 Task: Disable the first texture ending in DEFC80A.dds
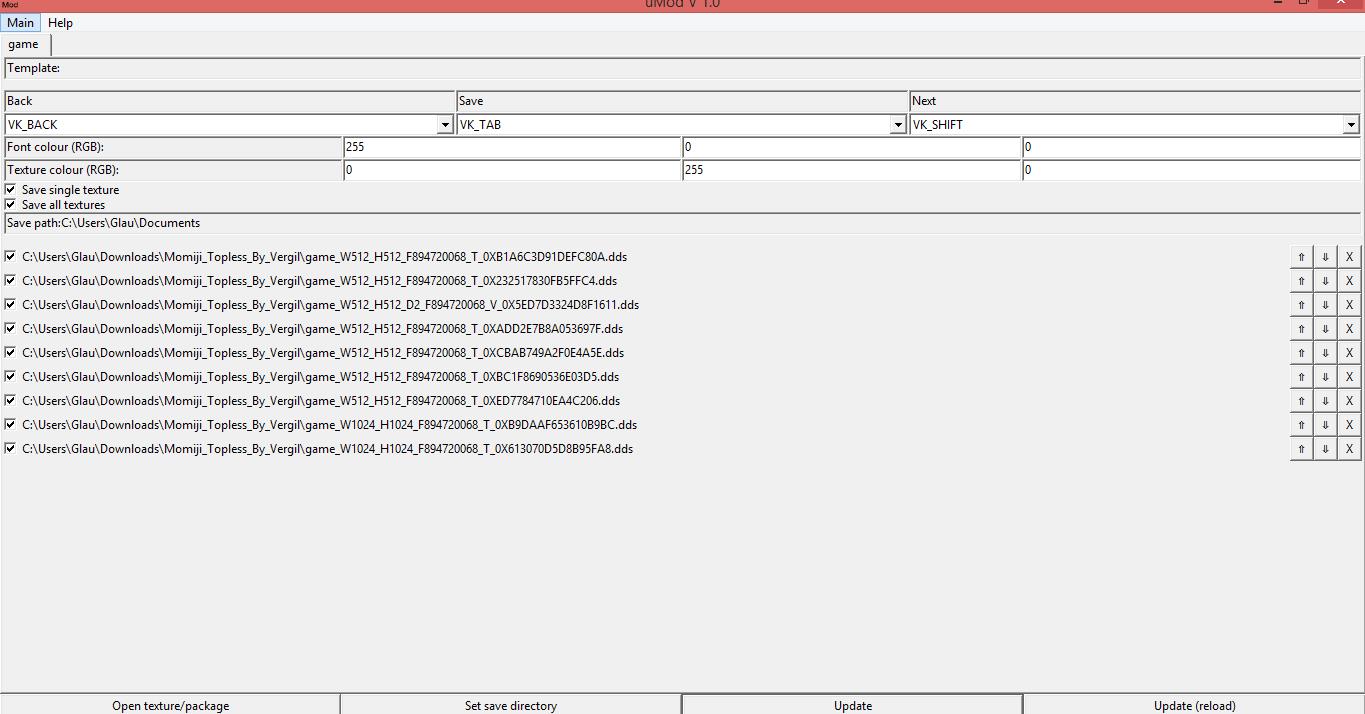pyautogui.click(x=10, y=256)
